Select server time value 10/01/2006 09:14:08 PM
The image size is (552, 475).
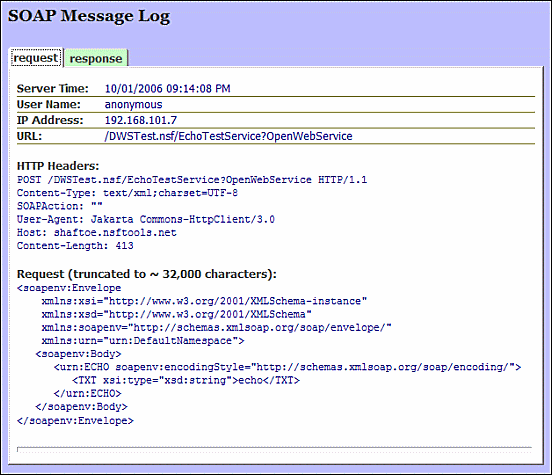tap(168, 88)
